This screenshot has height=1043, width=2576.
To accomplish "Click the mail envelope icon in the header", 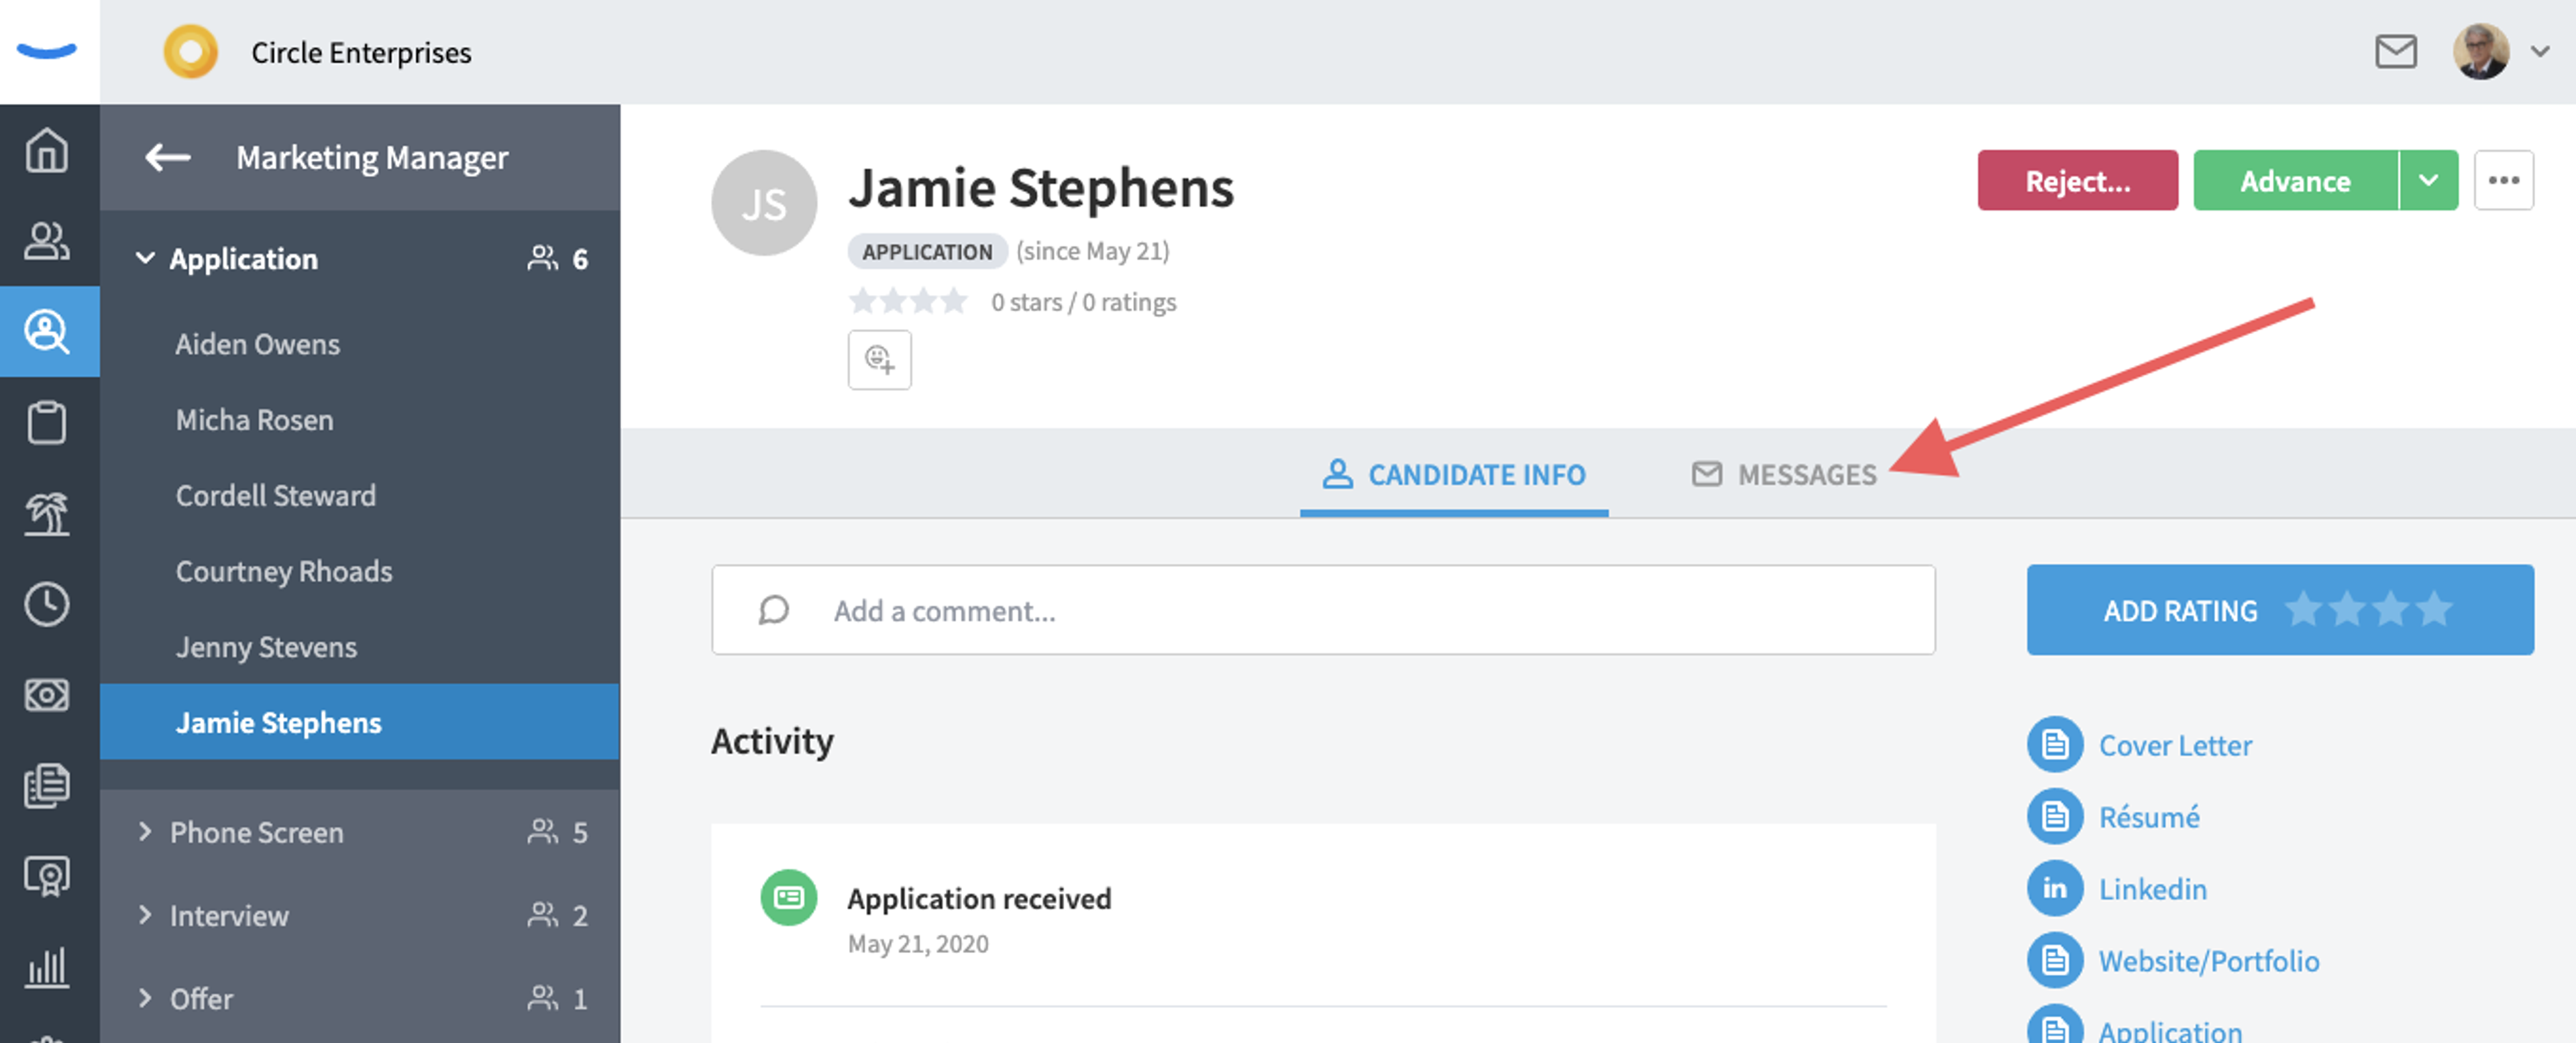I will click(2396, 51).
